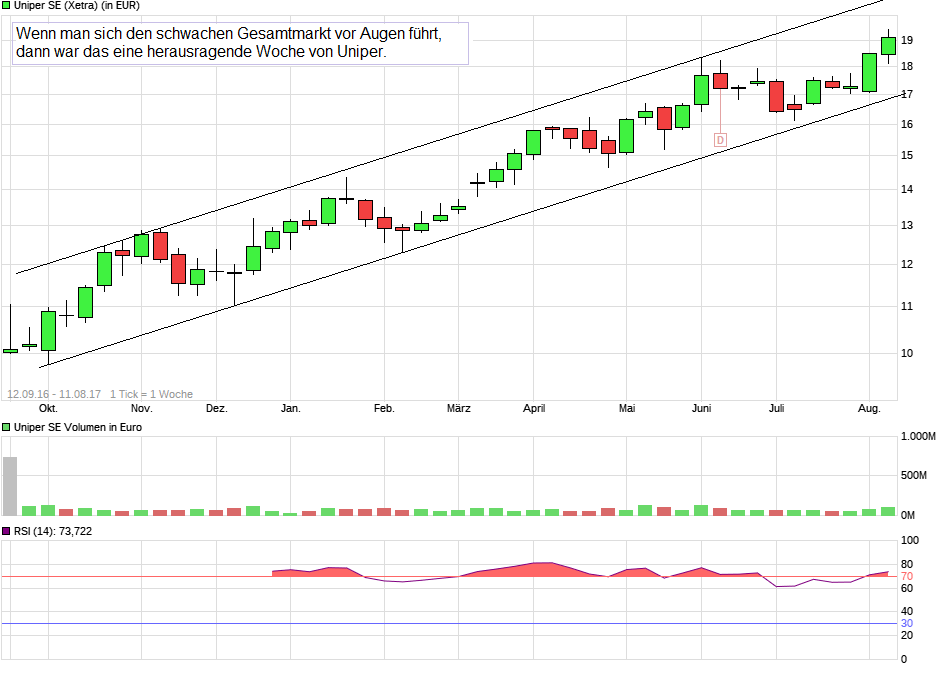The width and height of the screenshot is (941, 674).
Task: Click the purple RSI legend square
Action: click(6, 531)
